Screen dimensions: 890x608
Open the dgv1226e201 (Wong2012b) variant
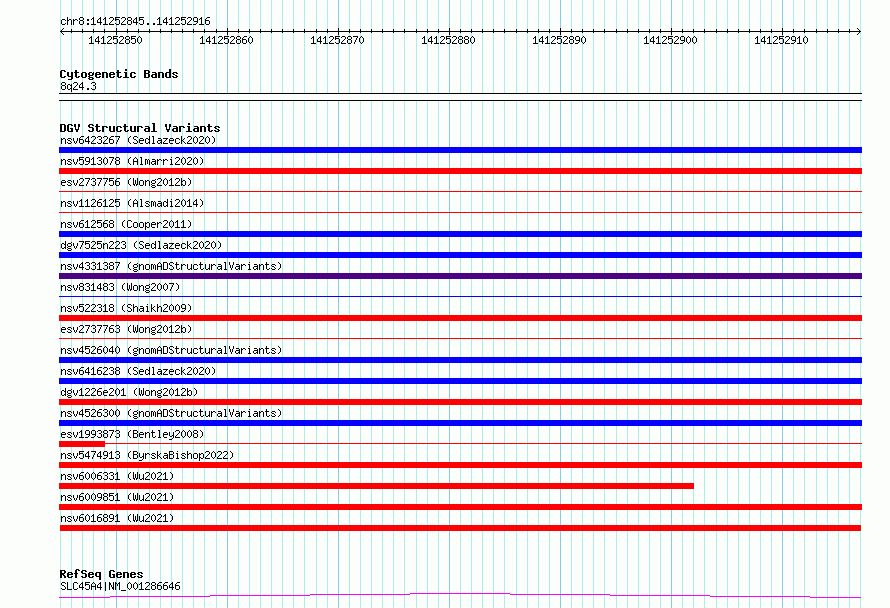129,392
